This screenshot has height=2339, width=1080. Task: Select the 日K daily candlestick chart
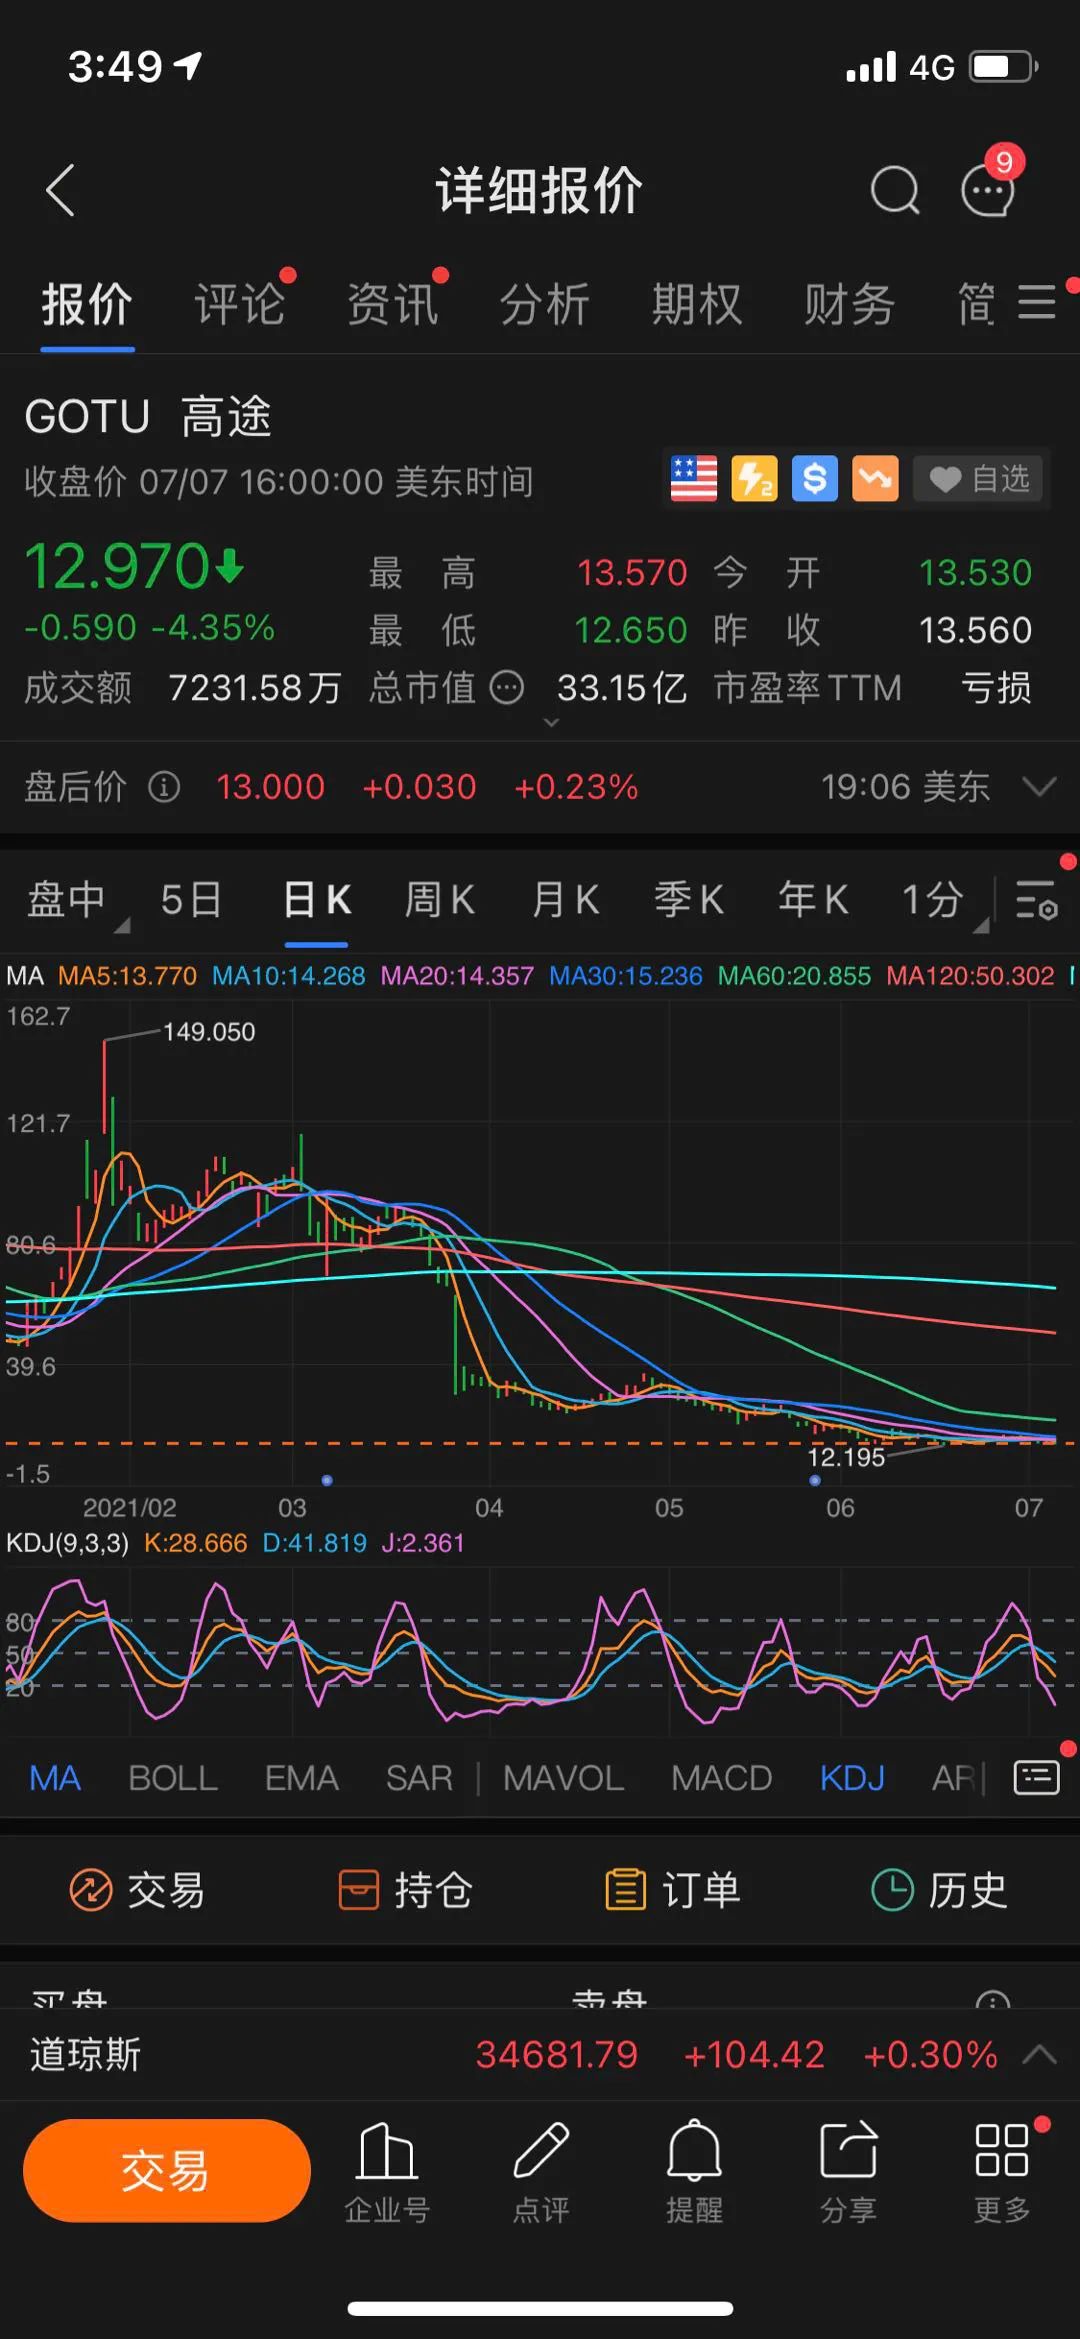coord(317,900)
